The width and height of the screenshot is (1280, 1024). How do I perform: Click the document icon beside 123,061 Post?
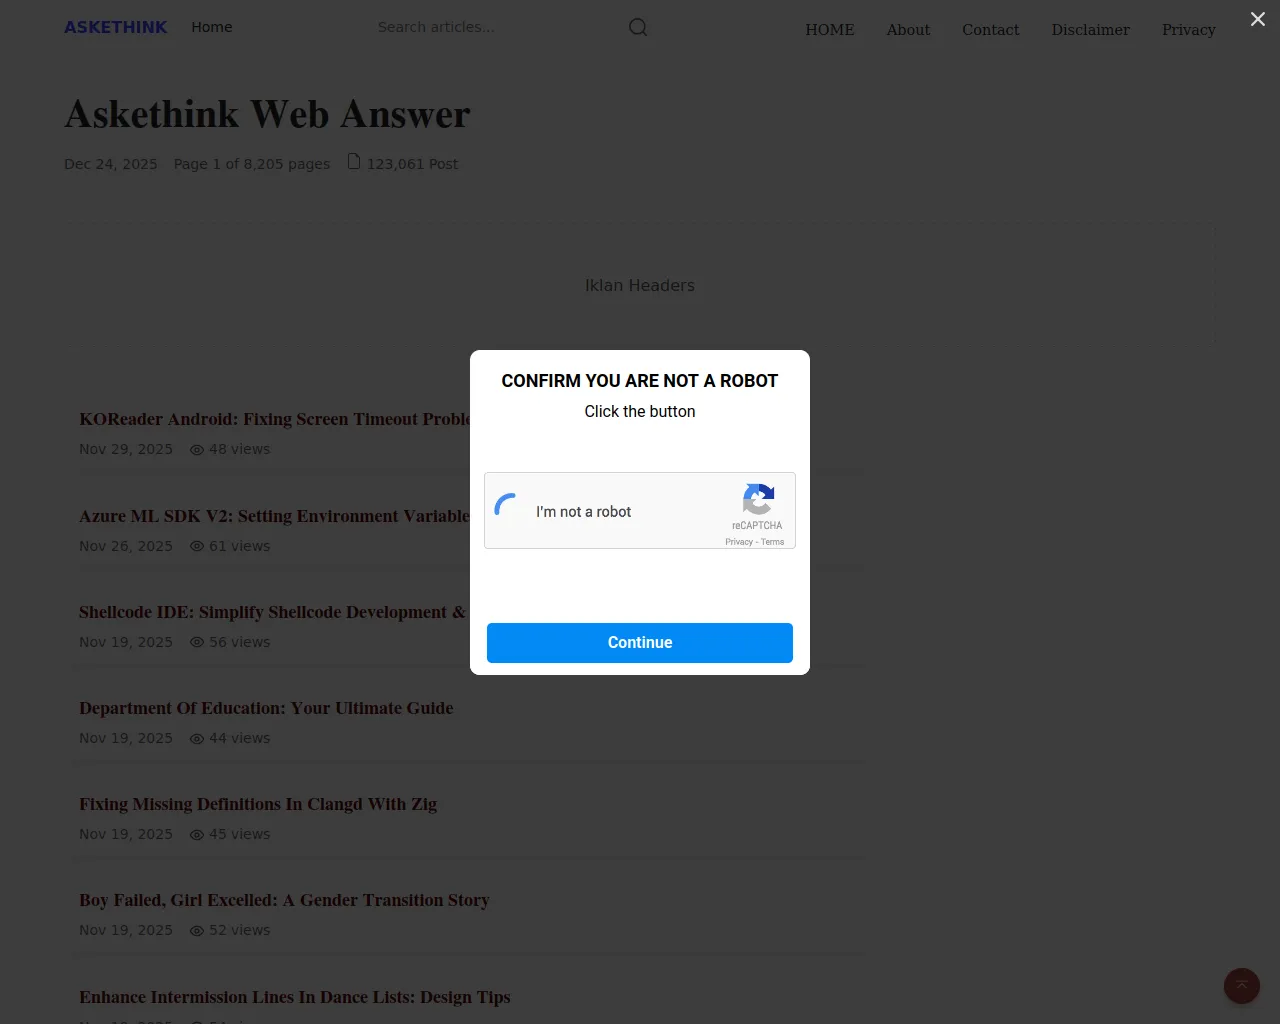click(x=354, y=162)
